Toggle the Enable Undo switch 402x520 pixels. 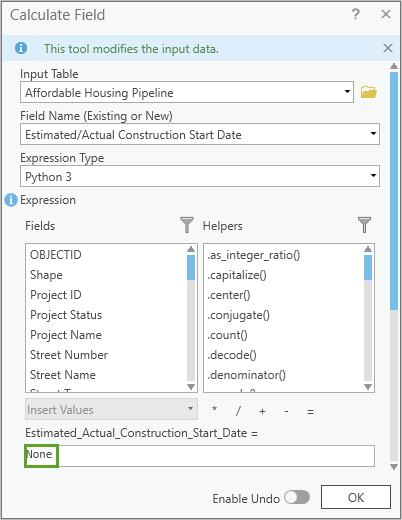[297, 498]
